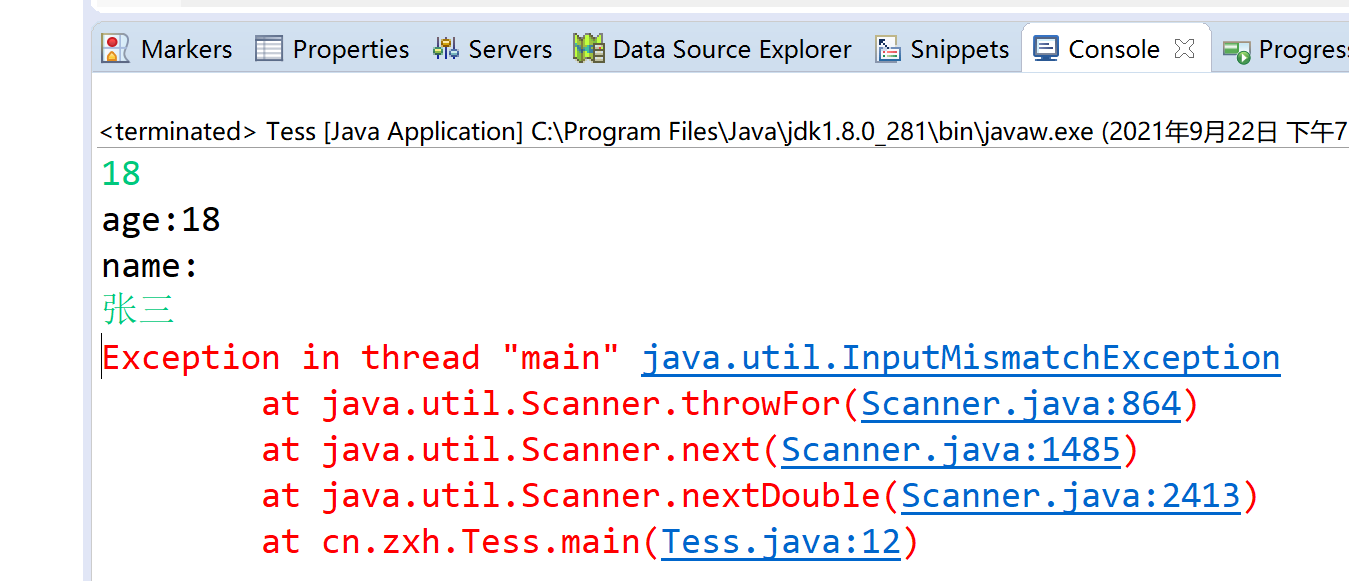Viewport: 1349px width, 581px height.
Task: Open Scanner.java:1485 from the stack trace
Action: 950,449
